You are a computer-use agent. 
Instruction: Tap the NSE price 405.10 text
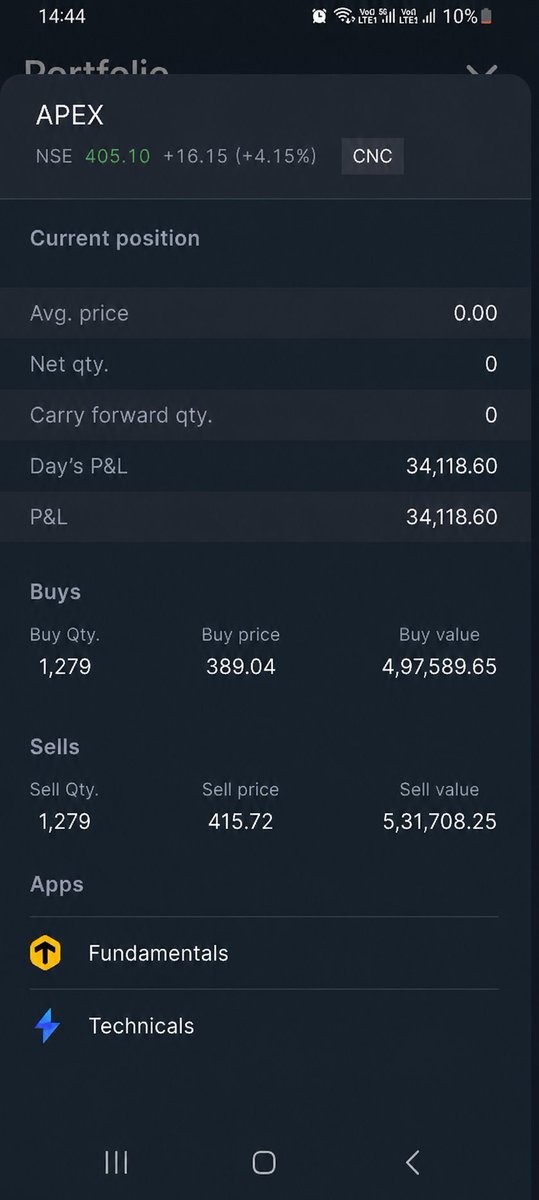(x=118, y=156)
